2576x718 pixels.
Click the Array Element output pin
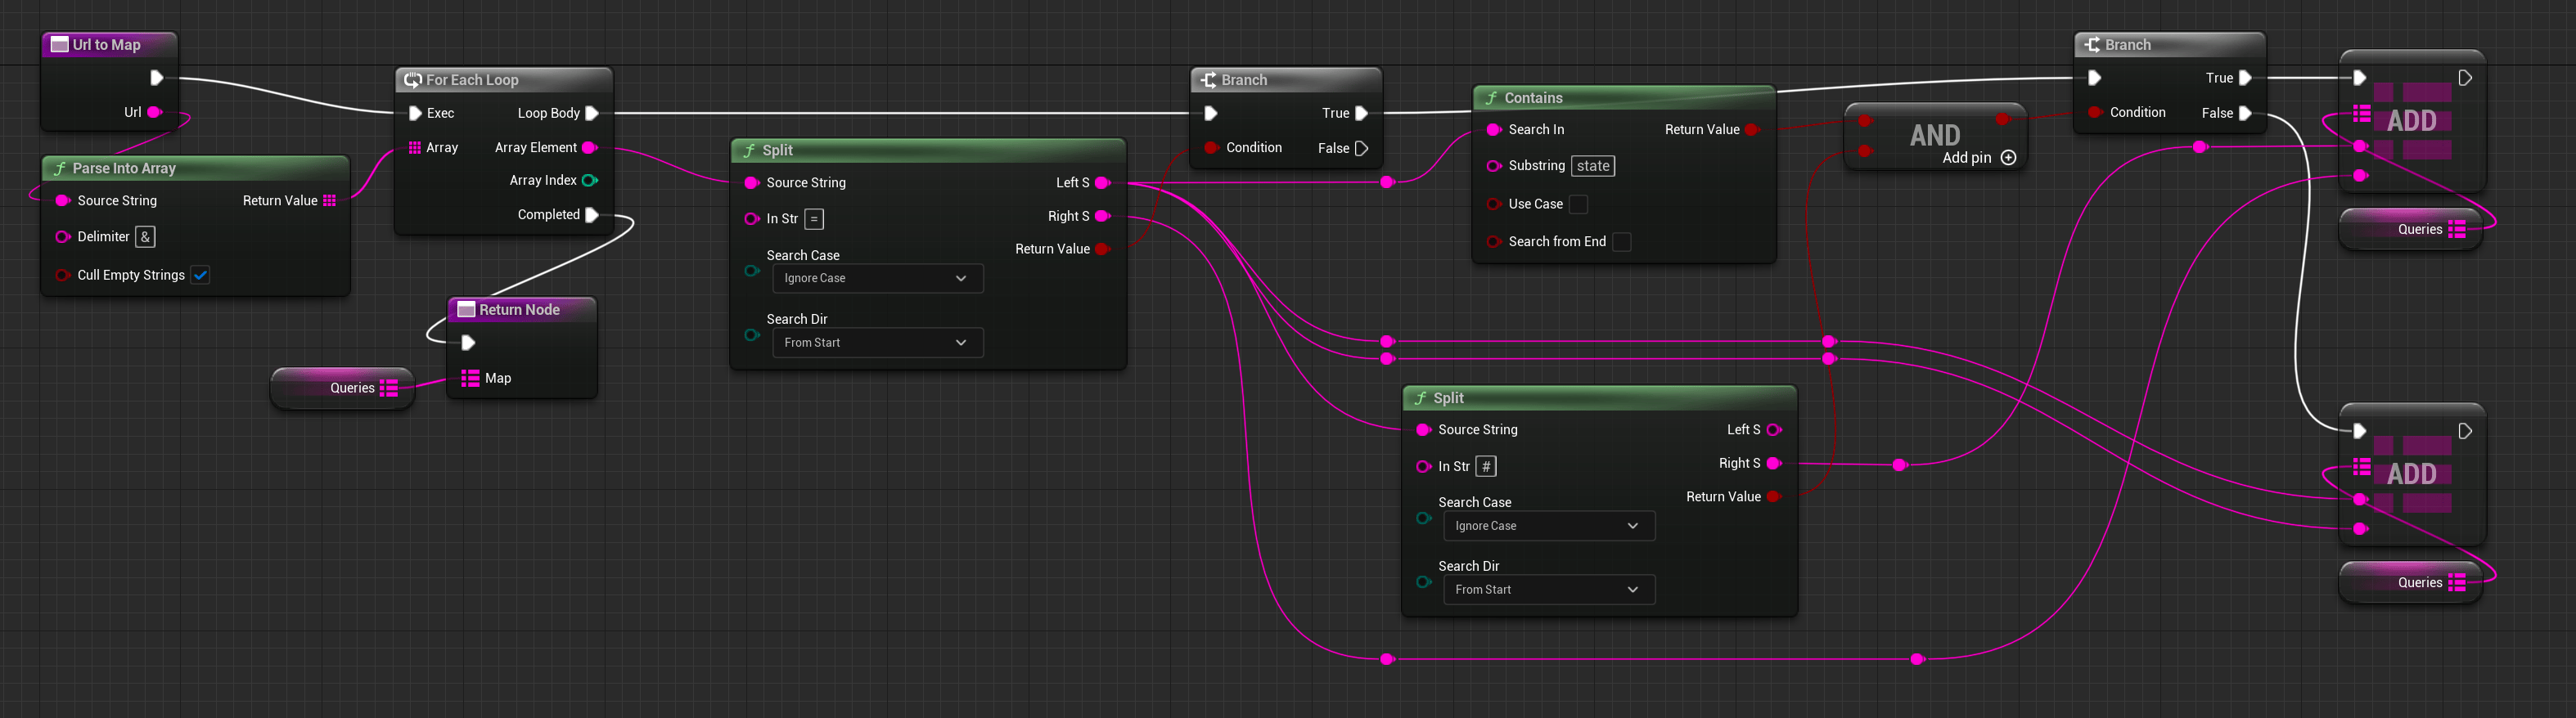tap(589, 147)
